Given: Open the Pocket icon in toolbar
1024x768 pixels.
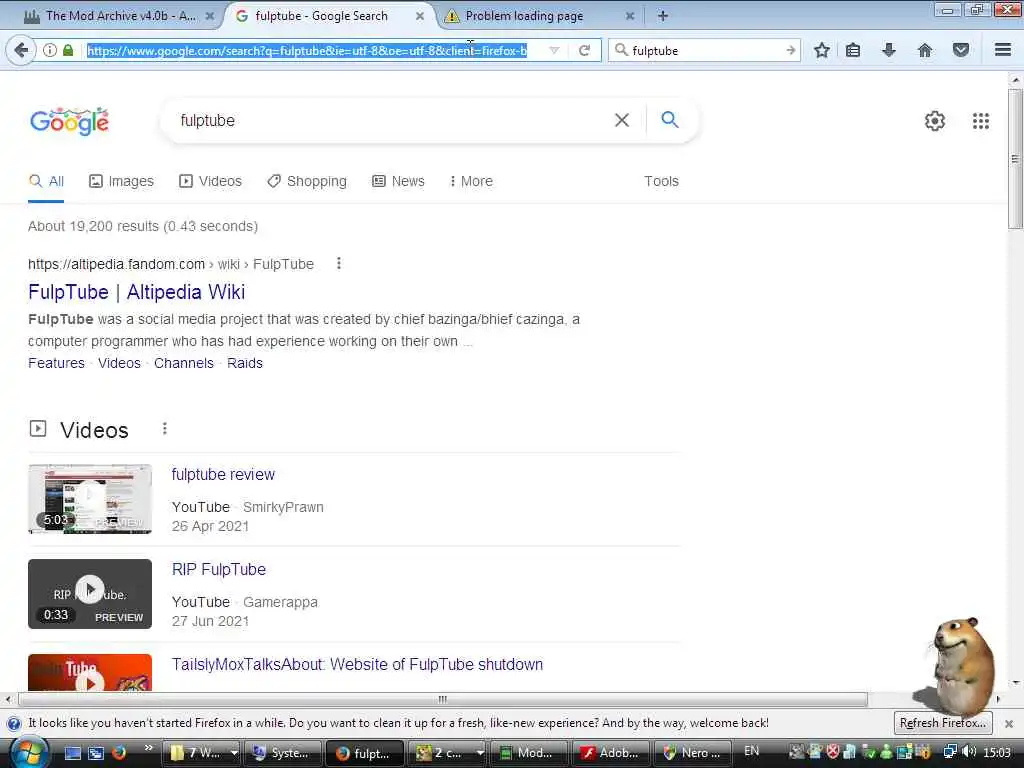Looking at the screenshot, I should tap(961, 50).
